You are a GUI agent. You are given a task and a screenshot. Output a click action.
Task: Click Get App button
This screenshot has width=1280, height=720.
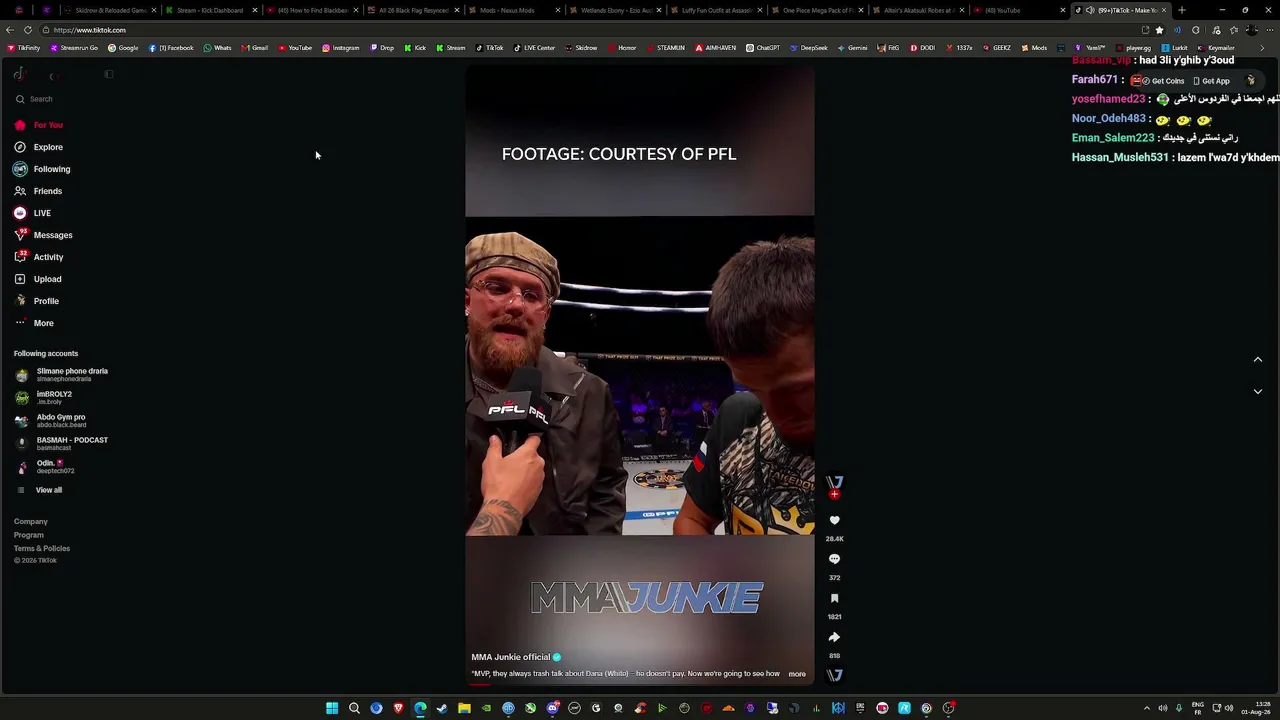1211,81
